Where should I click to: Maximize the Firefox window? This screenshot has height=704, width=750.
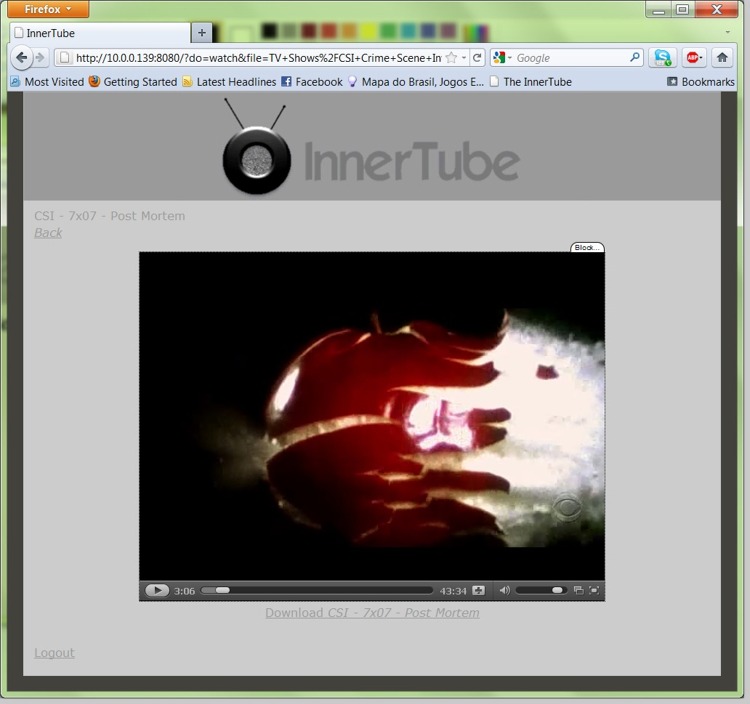pyautogui.click(x=683, y=9)
